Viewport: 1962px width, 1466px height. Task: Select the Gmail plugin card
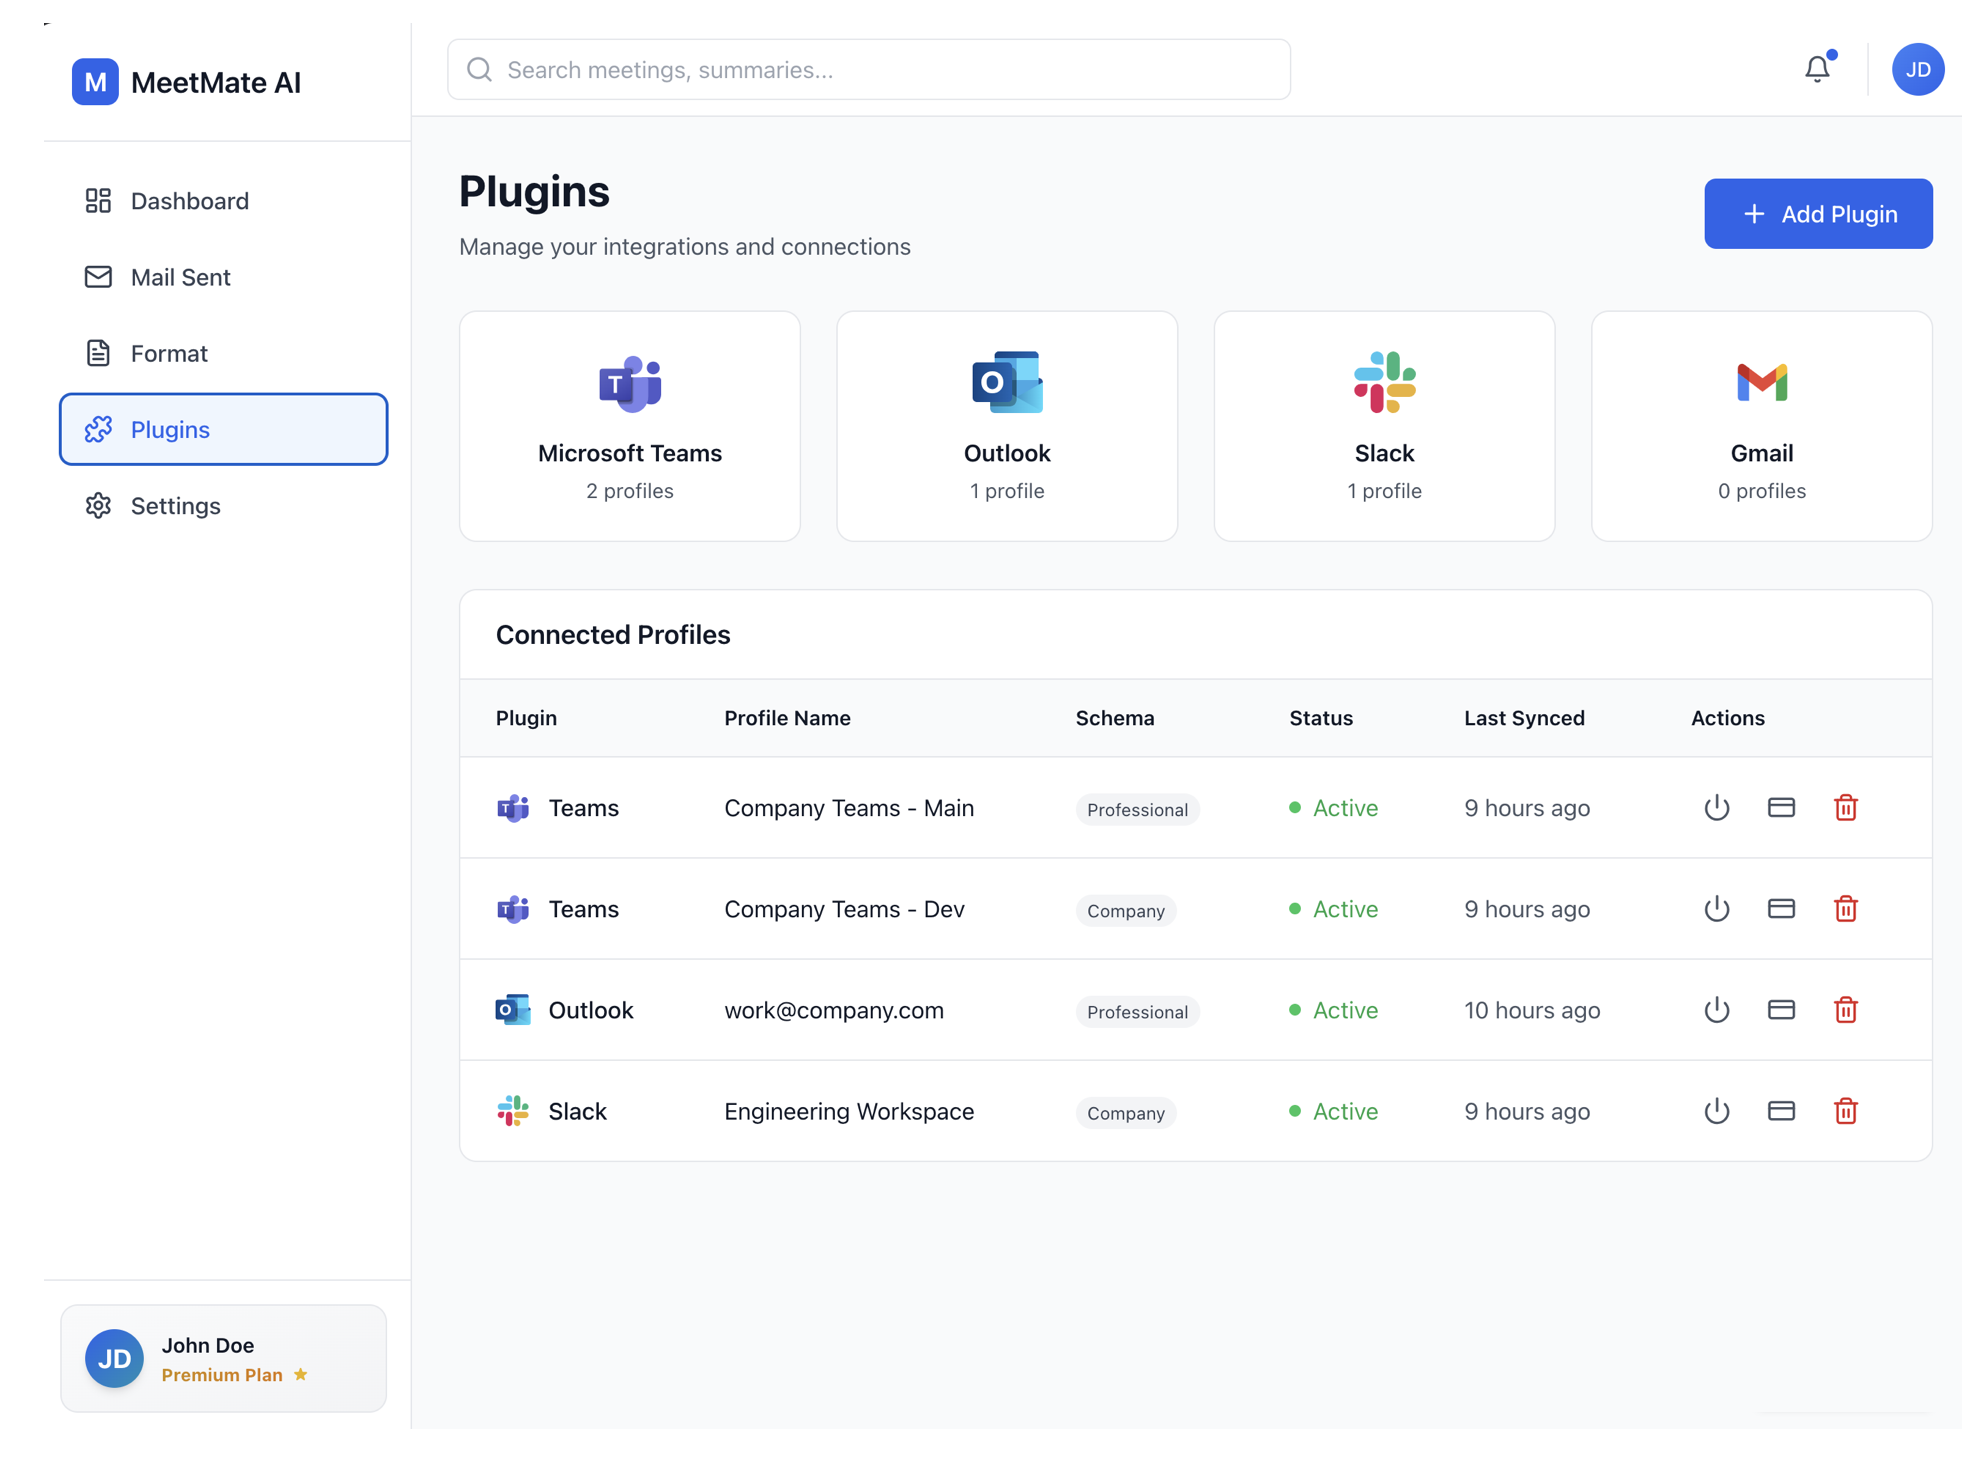pos(1760,426)
